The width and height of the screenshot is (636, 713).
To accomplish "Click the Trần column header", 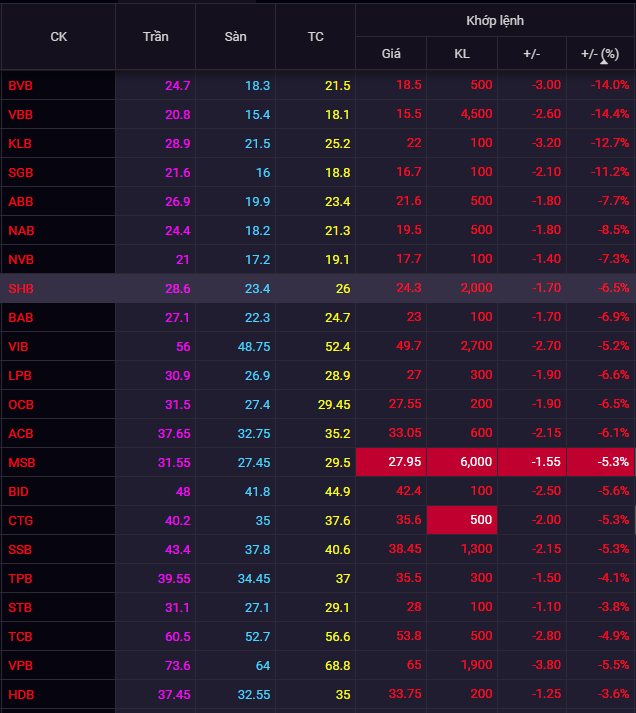I will coord(155,37).
